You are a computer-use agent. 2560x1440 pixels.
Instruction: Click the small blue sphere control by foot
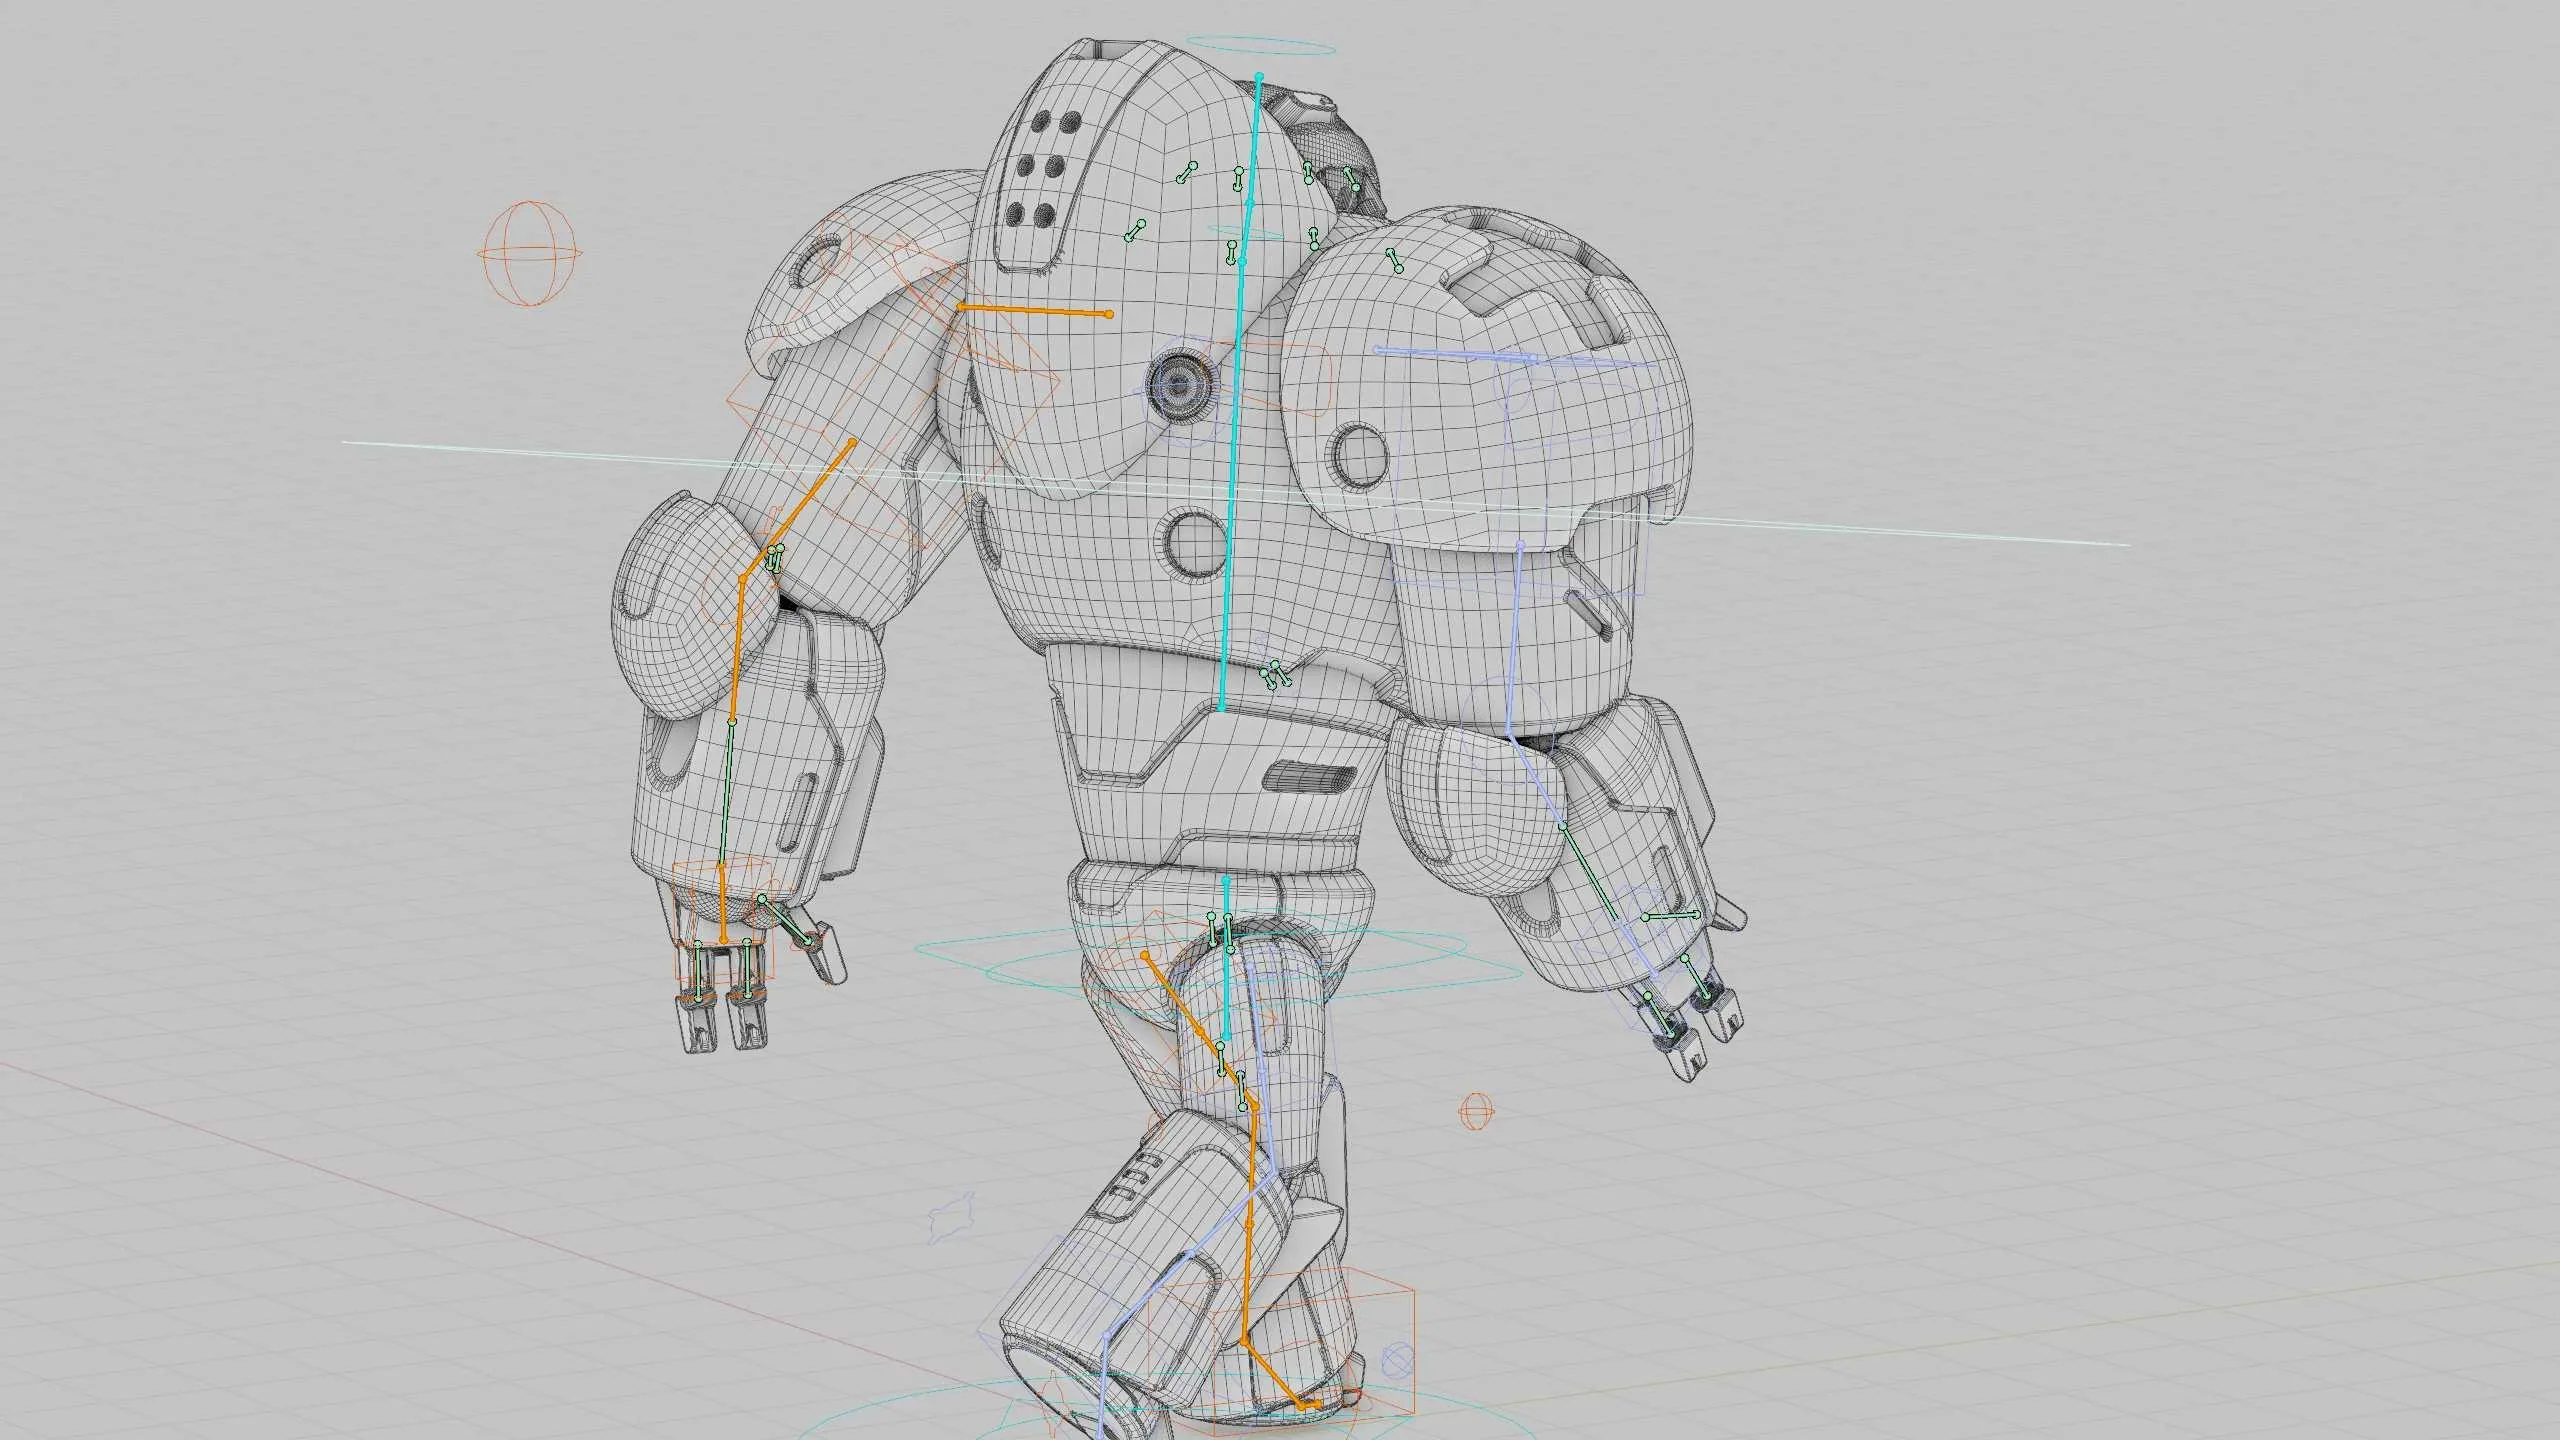(x=1397, y=1360)
